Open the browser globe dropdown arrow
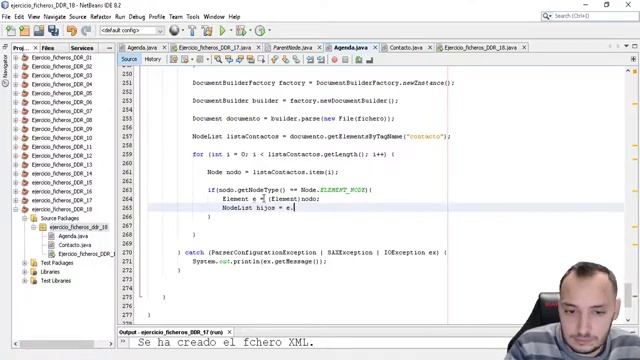The image size is (640, 360). tap(182, 31)
